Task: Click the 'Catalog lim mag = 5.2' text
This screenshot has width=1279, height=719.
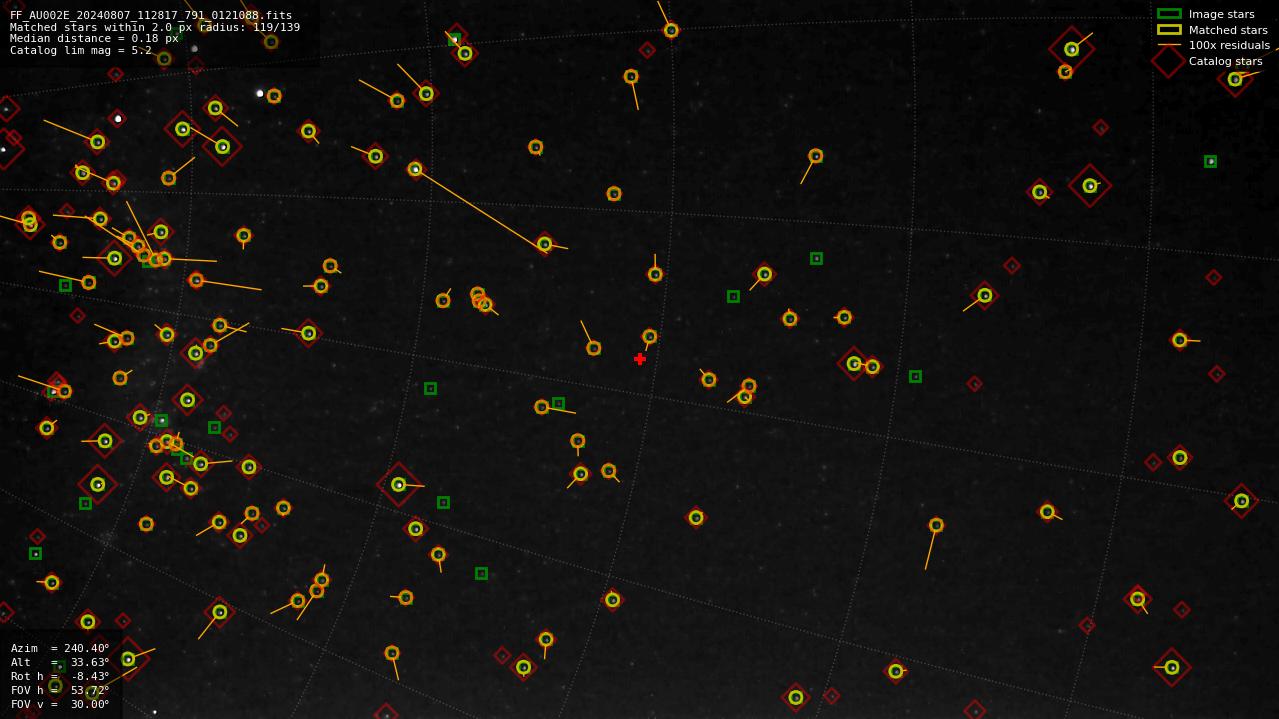Action: tap(81, 51)
